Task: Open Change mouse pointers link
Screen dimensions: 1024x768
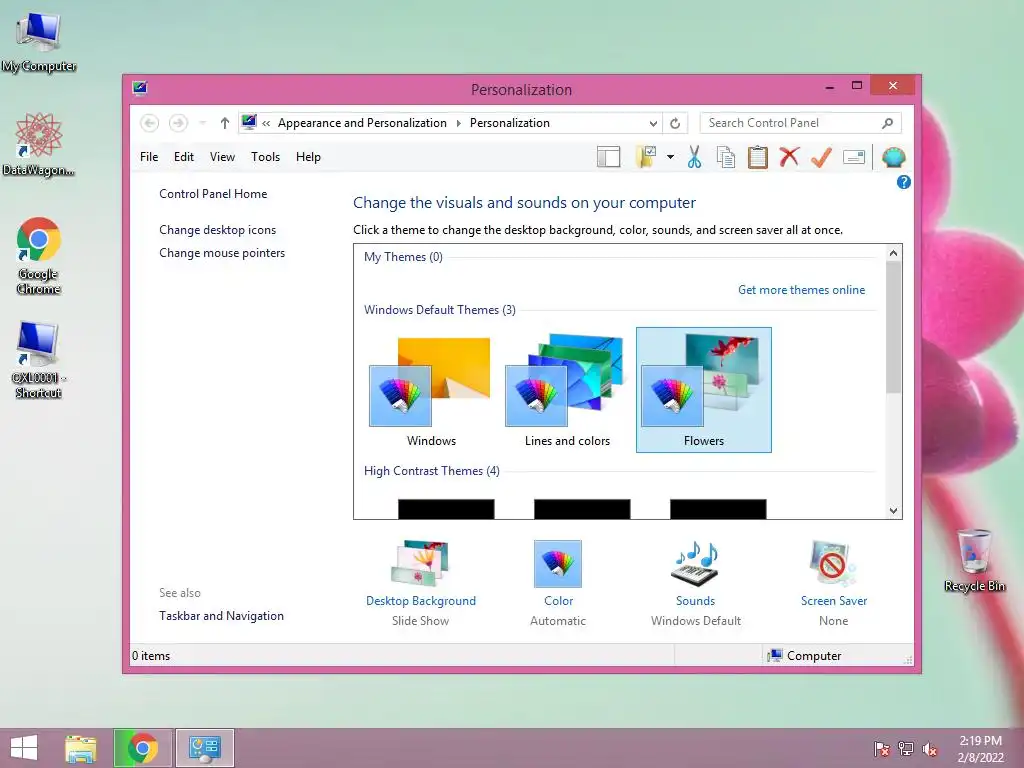Action: [x=222, y=253]
